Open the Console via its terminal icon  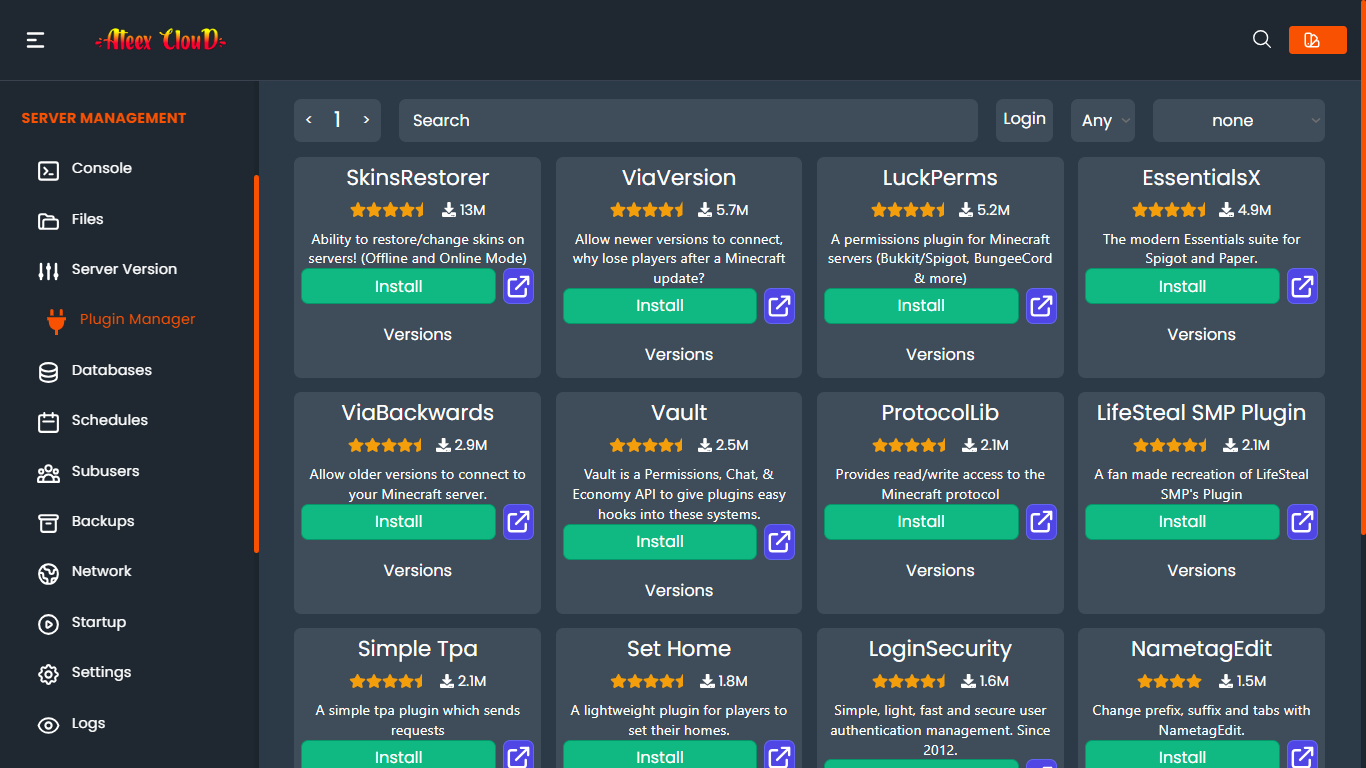pyautogui.click(x=48, y=169)
